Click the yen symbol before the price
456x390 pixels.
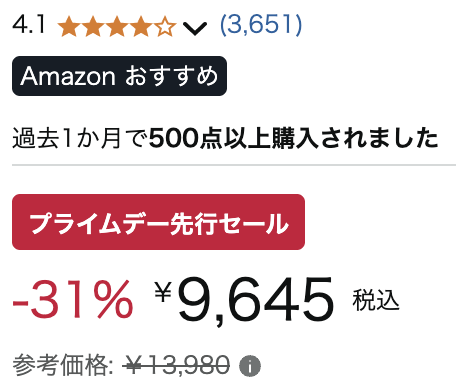163,291
